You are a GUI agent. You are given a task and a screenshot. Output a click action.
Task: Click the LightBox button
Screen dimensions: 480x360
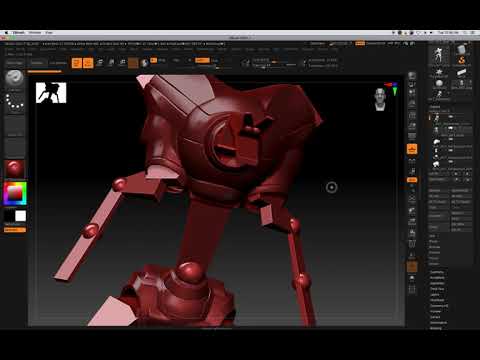pos(14,63)
